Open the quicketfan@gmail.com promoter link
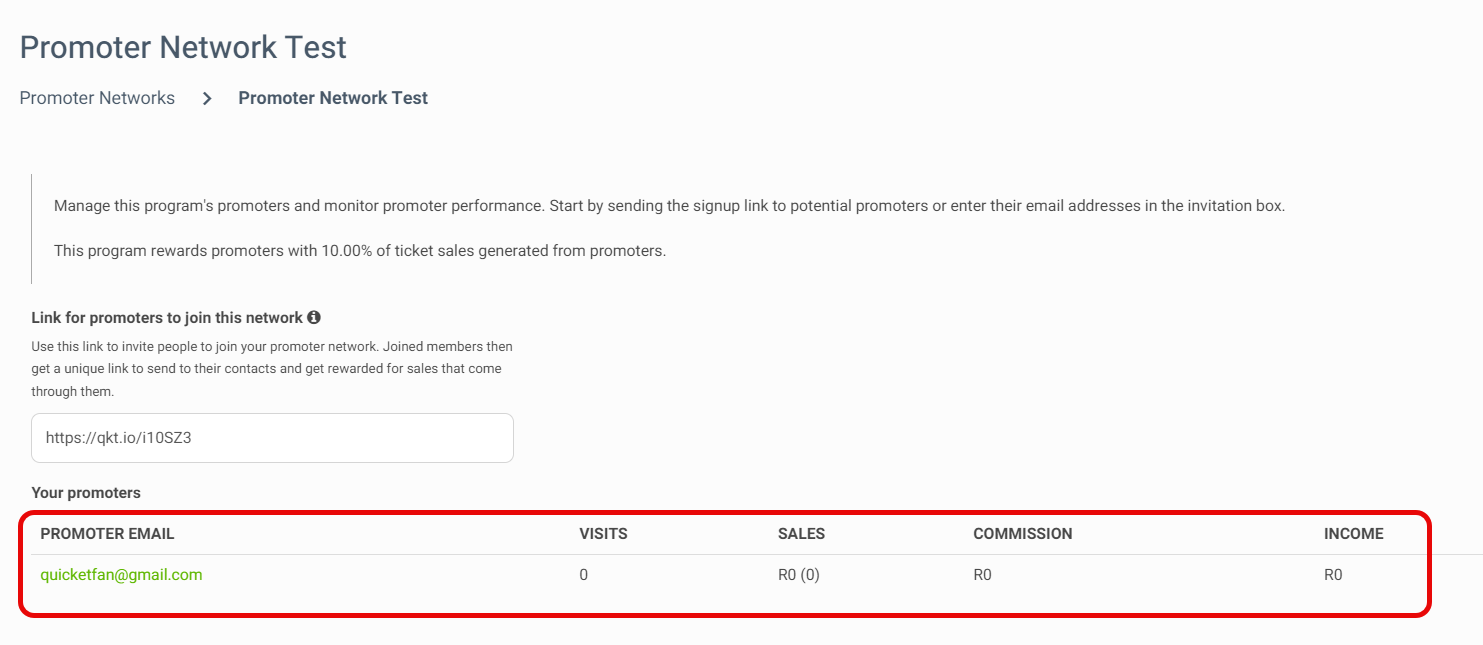Viewport: 1483px width, 645px height. (x=121, y=575)
